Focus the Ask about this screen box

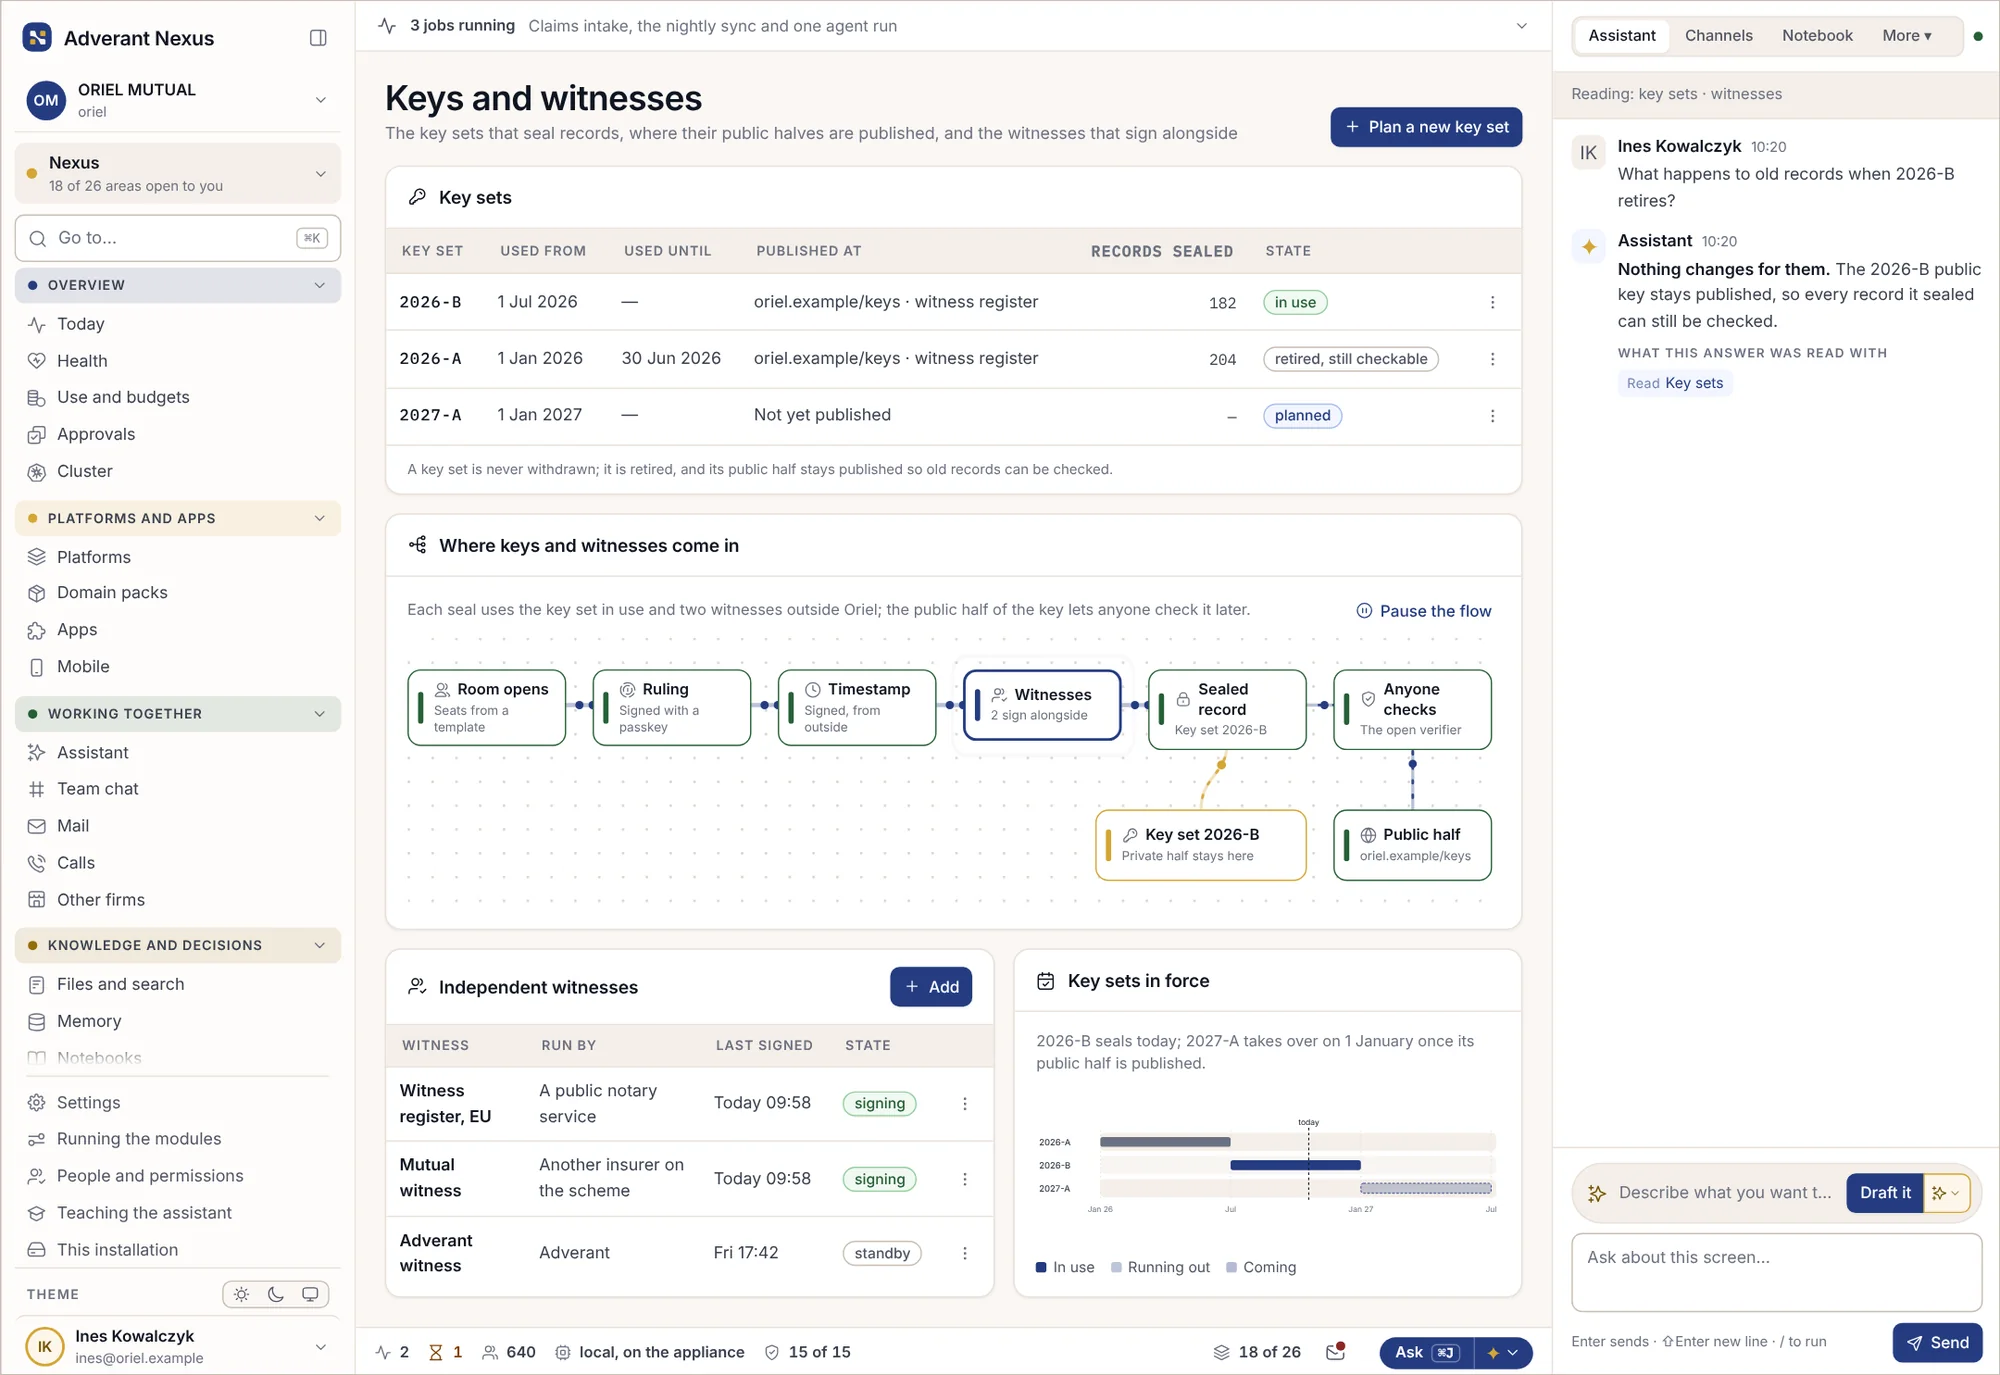[1776, 1272]
